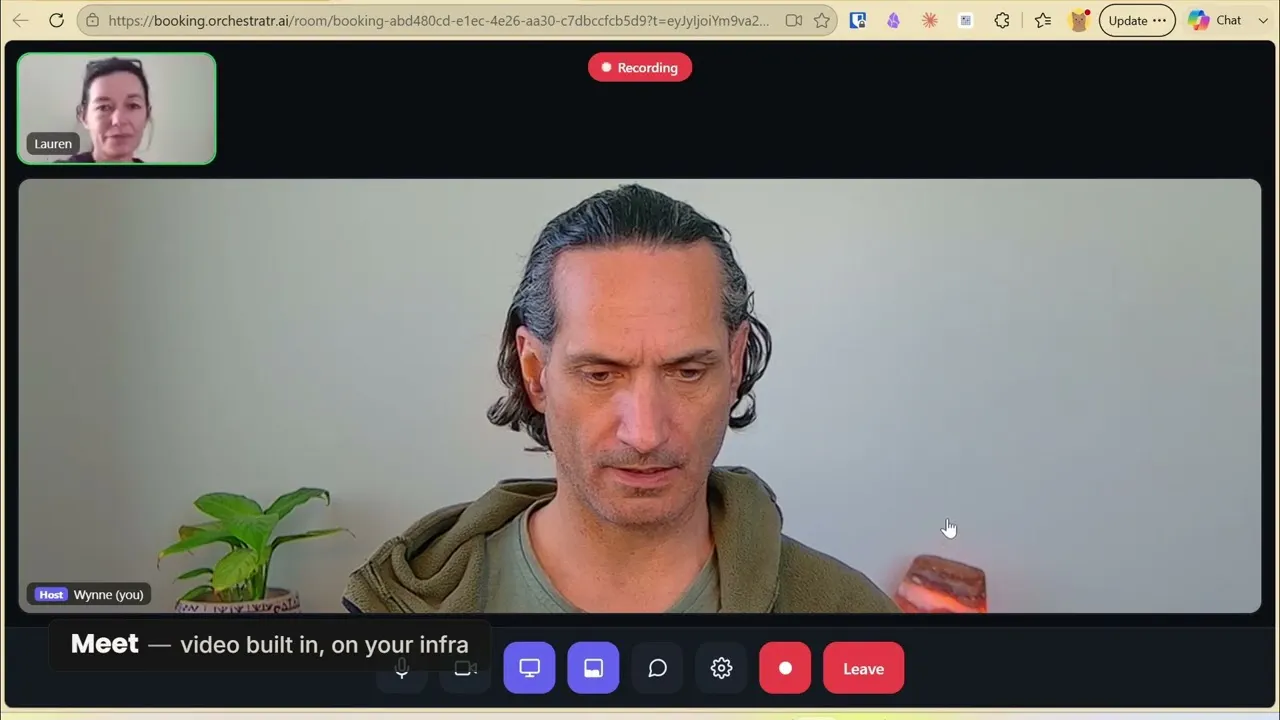Image resolution: width=1280 pixels, height=720 pixels.
Task: Leave the meeting
Action: click(x=863, y=668)
